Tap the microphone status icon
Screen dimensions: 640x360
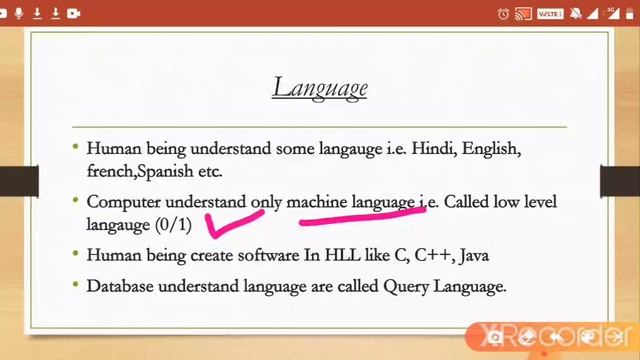click(19, 13)
